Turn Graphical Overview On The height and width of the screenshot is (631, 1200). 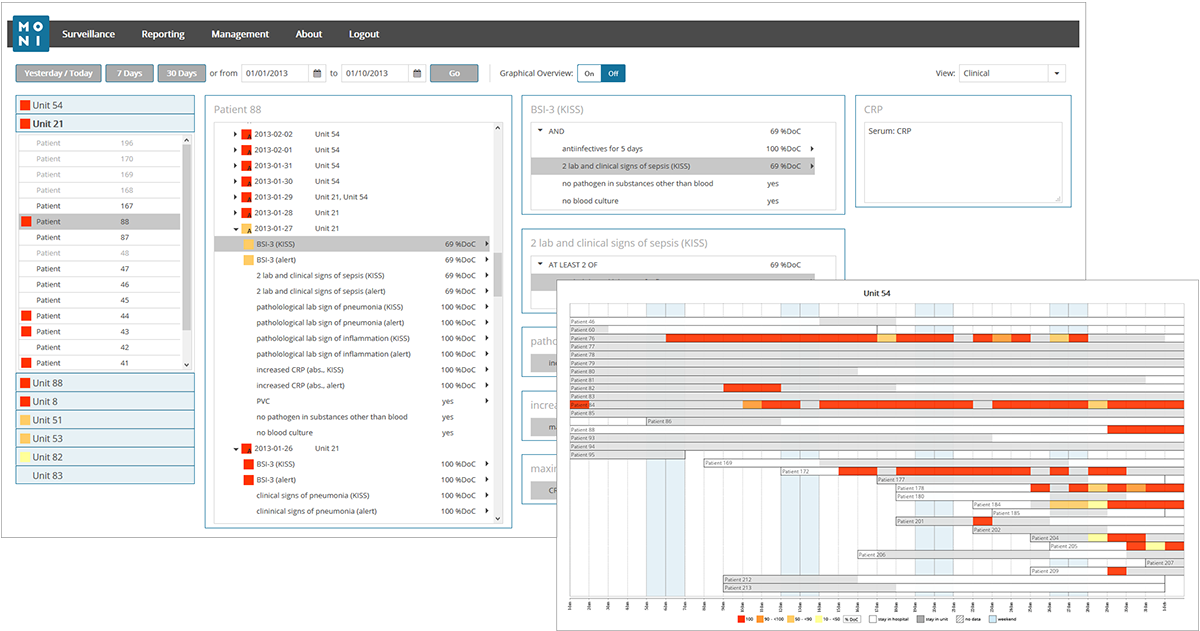coord(590,74)
